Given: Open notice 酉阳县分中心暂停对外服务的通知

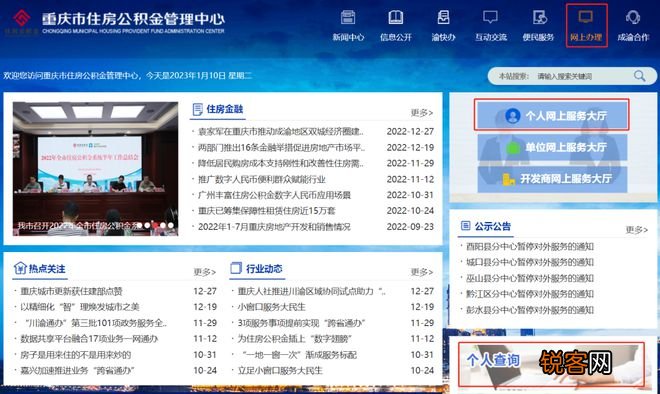Looking at the screenshot, I should coord(530,246).
